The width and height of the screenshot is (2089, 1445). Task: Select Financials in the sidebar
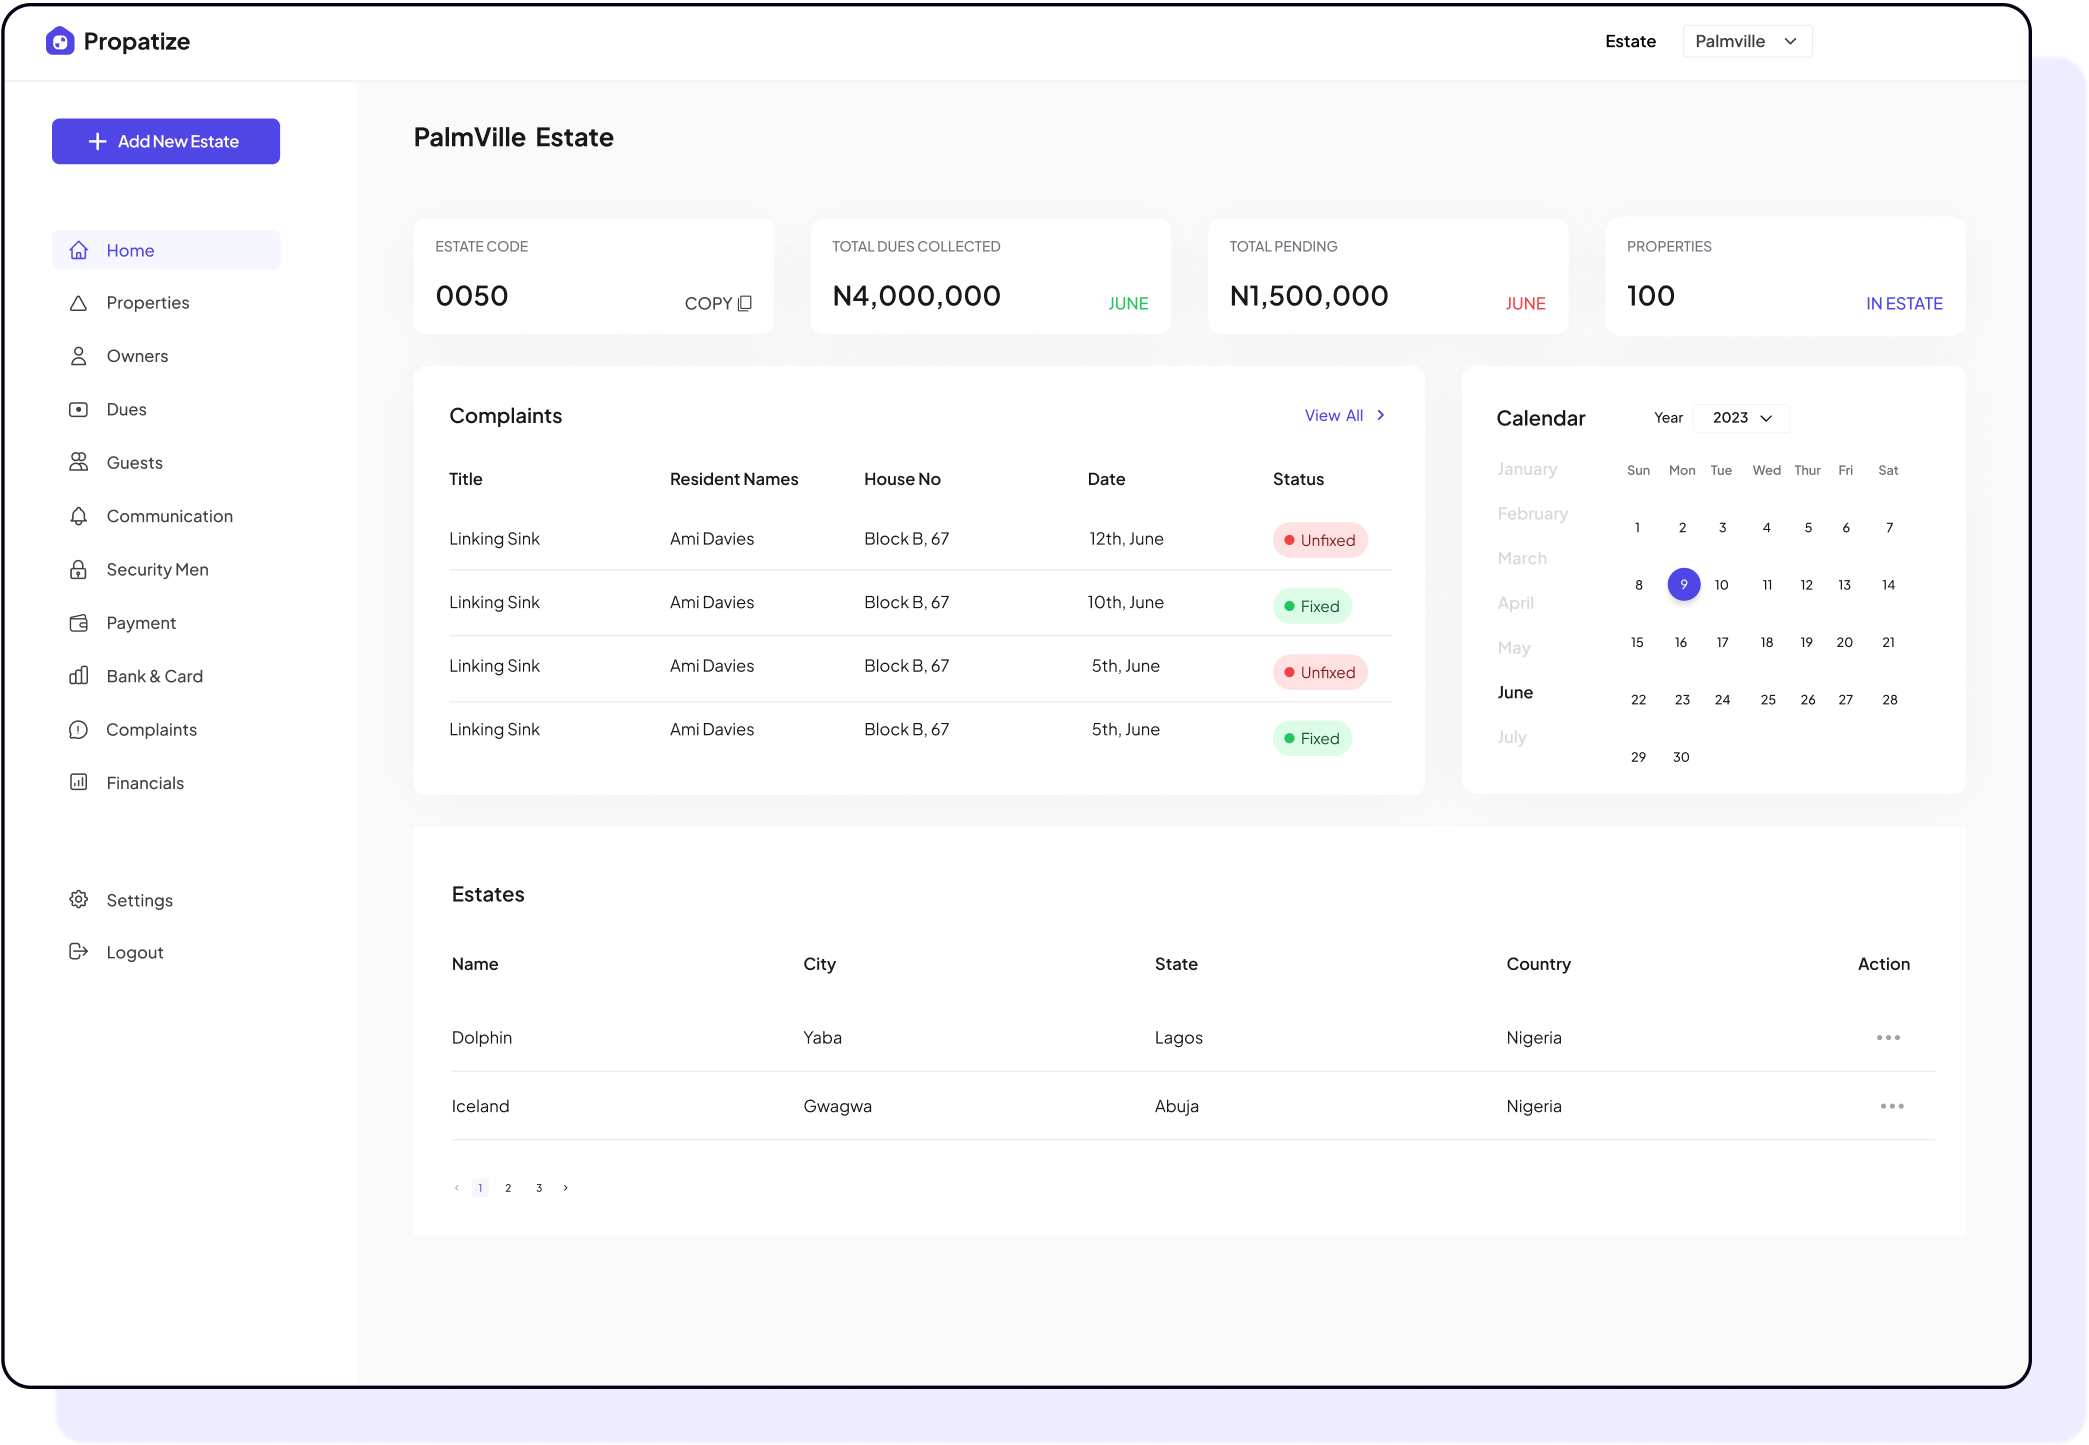click(145, 783)
